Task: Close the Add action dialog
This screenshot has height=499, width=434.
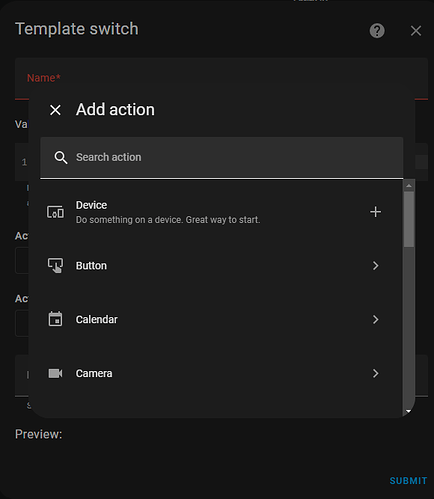Action: [55, 110]
